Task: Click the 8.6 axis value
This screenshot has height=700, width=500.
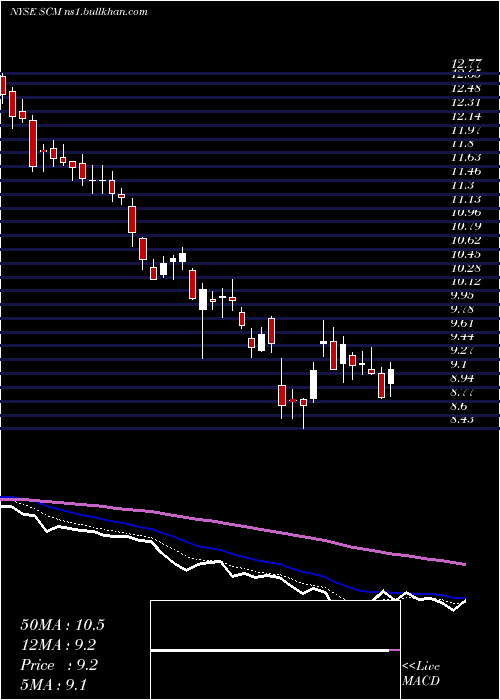Action: pos(460,406)
